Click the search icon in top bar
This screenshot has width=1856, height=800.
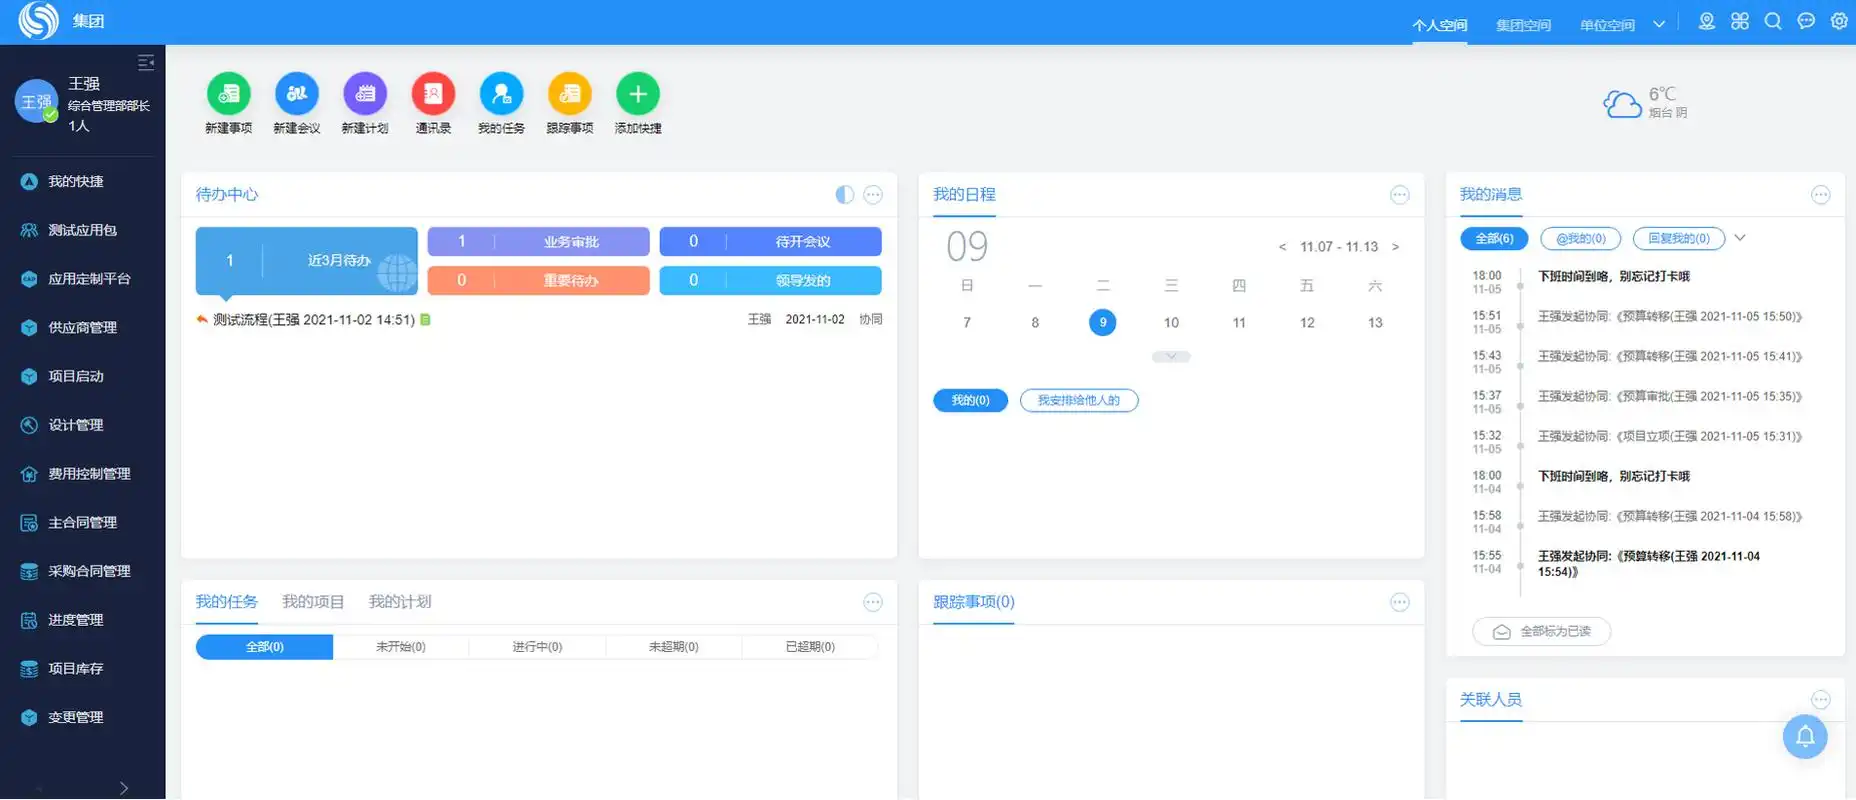point(1773,21)
